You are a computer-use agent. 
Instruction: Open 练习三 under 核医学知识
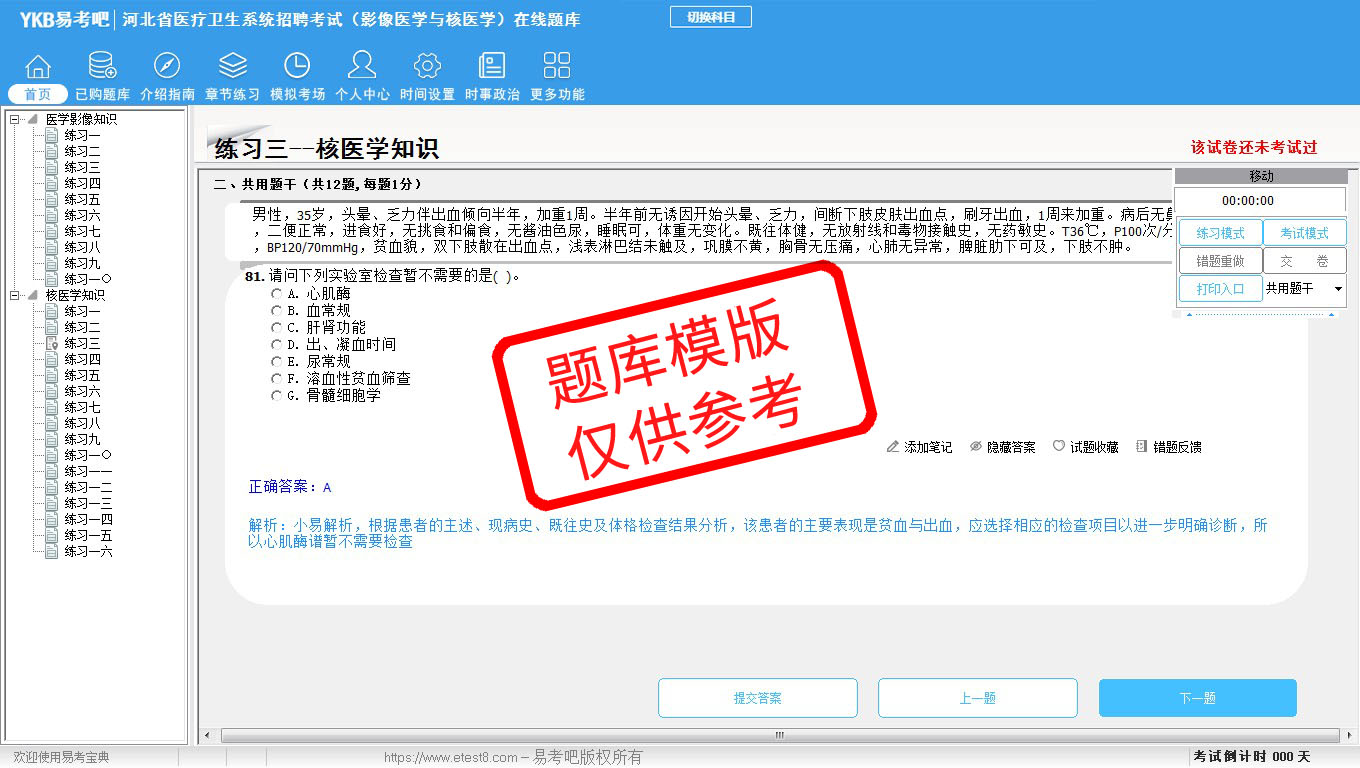(82, 343)
